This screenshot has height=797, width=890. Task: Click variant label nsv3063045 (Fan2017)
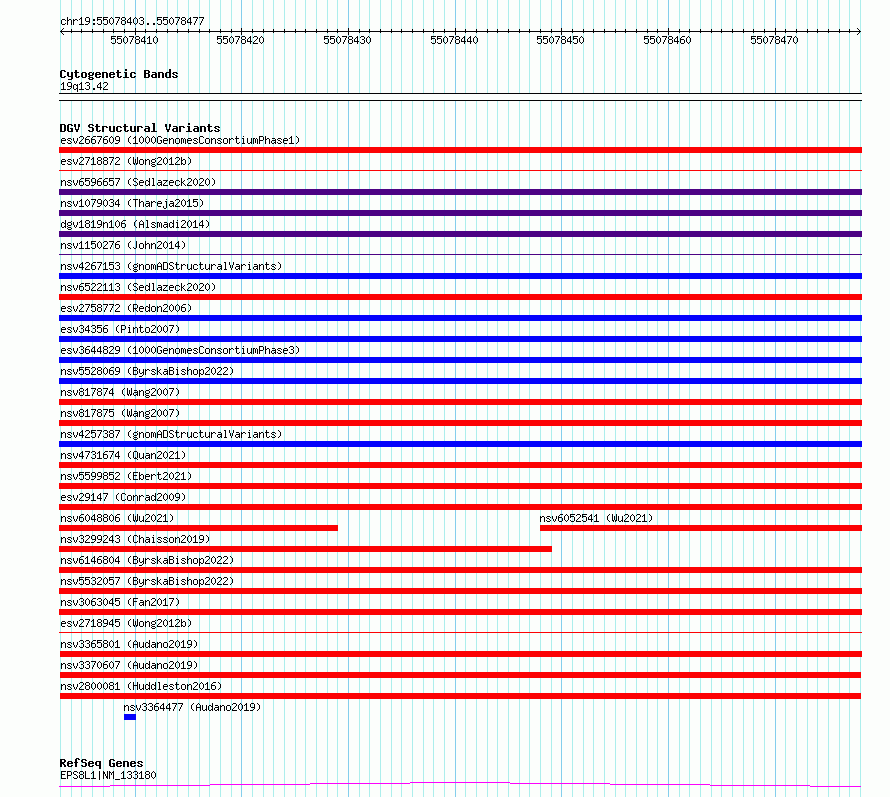tap(120, 602)
